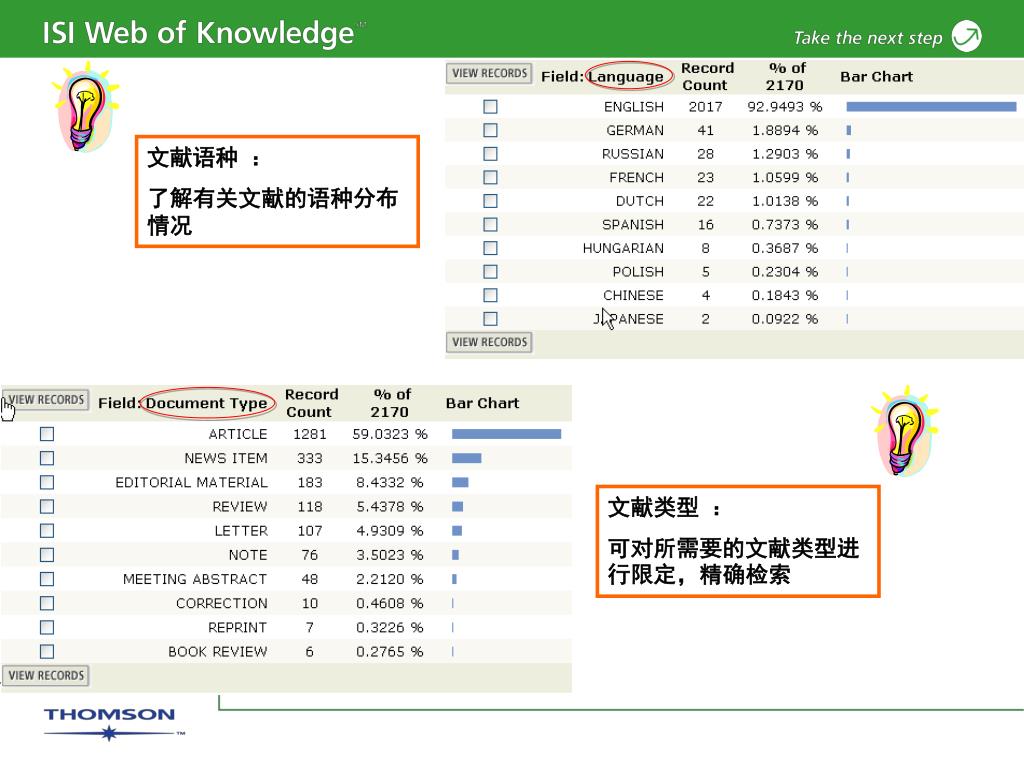The image size is (1024, 768).
Task: Check the POLISH language checkbox
Action: tap(490, 271)
